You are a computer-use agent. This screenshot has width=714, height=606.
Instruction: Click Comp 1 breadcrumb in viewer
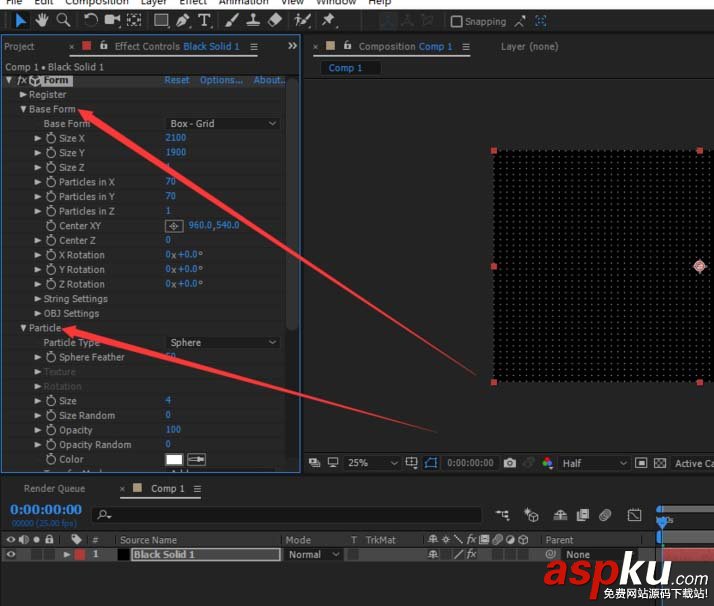(x=345, y=68)
